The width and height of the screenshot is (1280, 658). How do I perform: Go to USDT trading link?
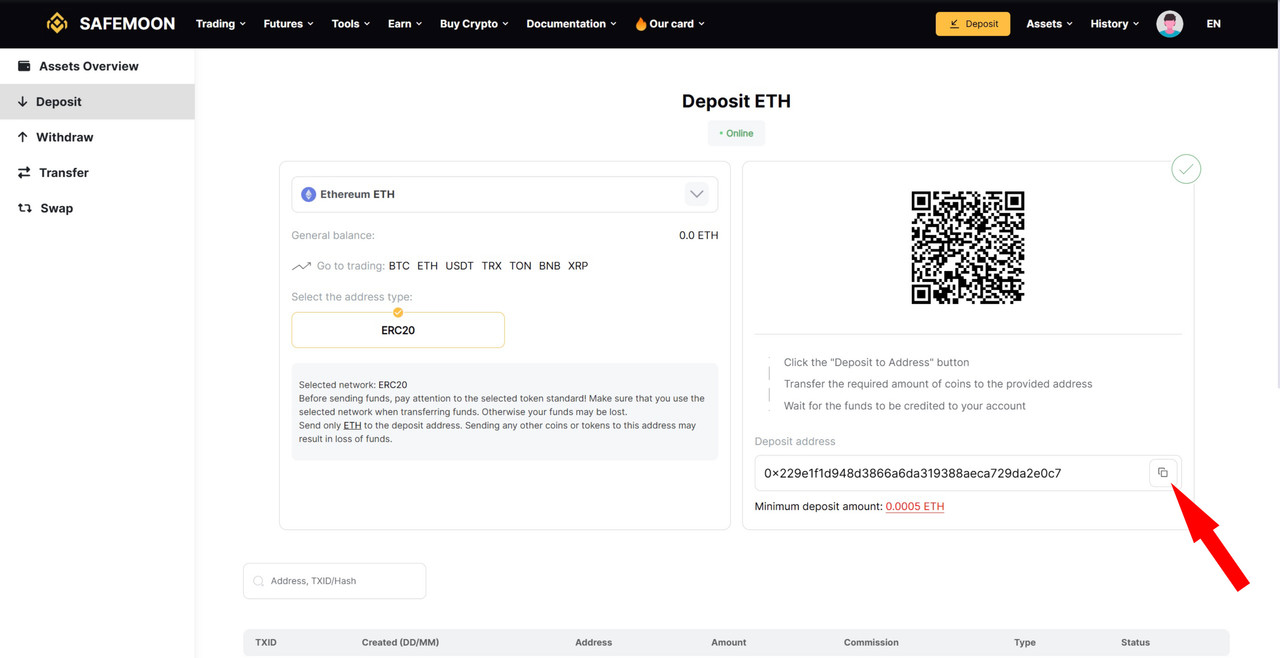[x=459, y=266]
